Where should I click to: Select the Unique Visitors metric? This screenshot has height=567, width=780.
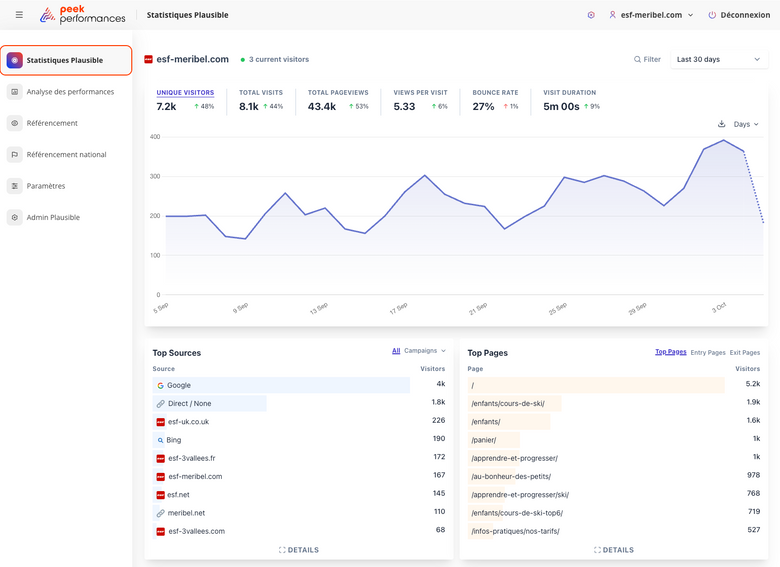[x=185, y=100]
